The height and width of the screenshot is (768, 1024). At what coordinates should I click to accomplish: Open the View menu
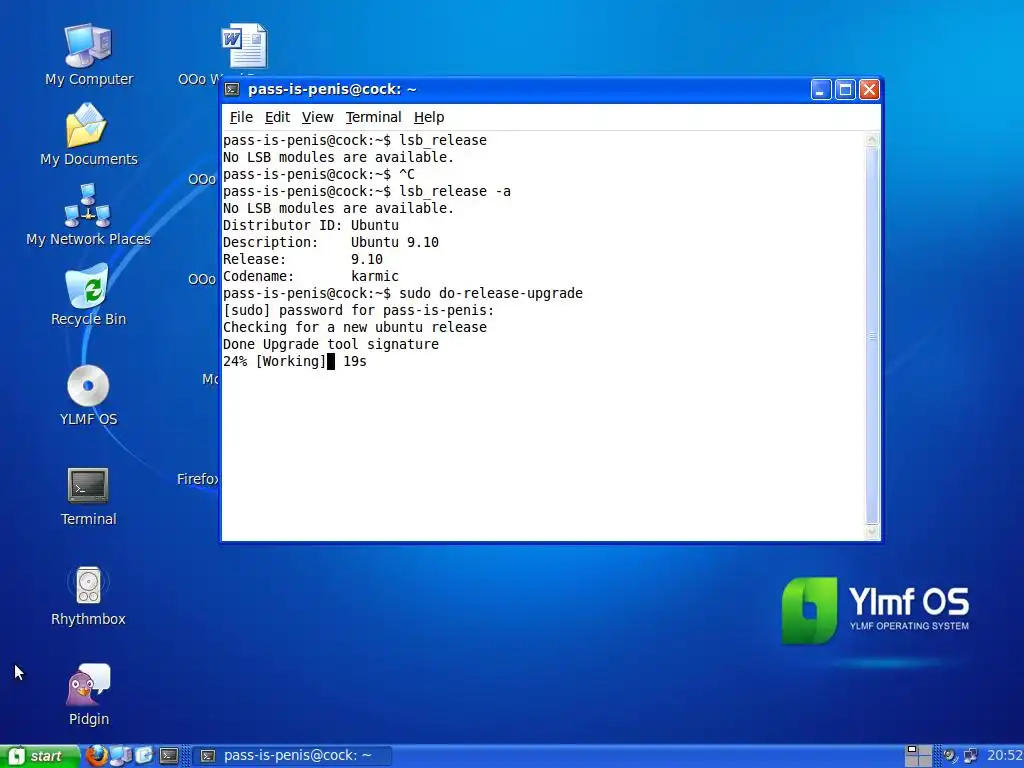point(317,117)
